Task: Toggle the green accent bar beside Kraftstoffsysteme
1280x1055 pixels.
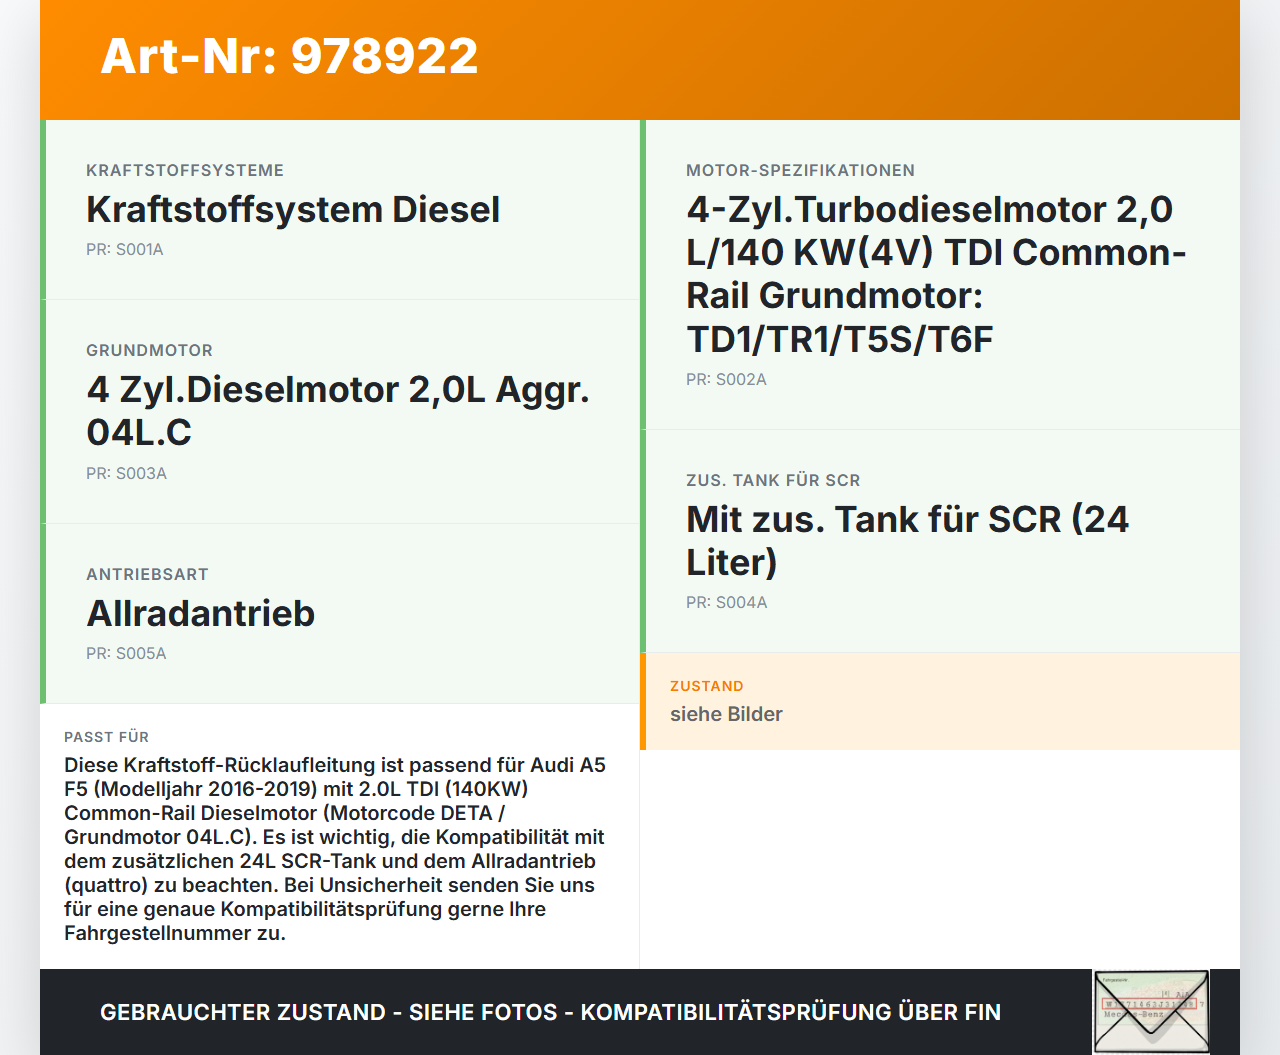Action: pos(41,210)
